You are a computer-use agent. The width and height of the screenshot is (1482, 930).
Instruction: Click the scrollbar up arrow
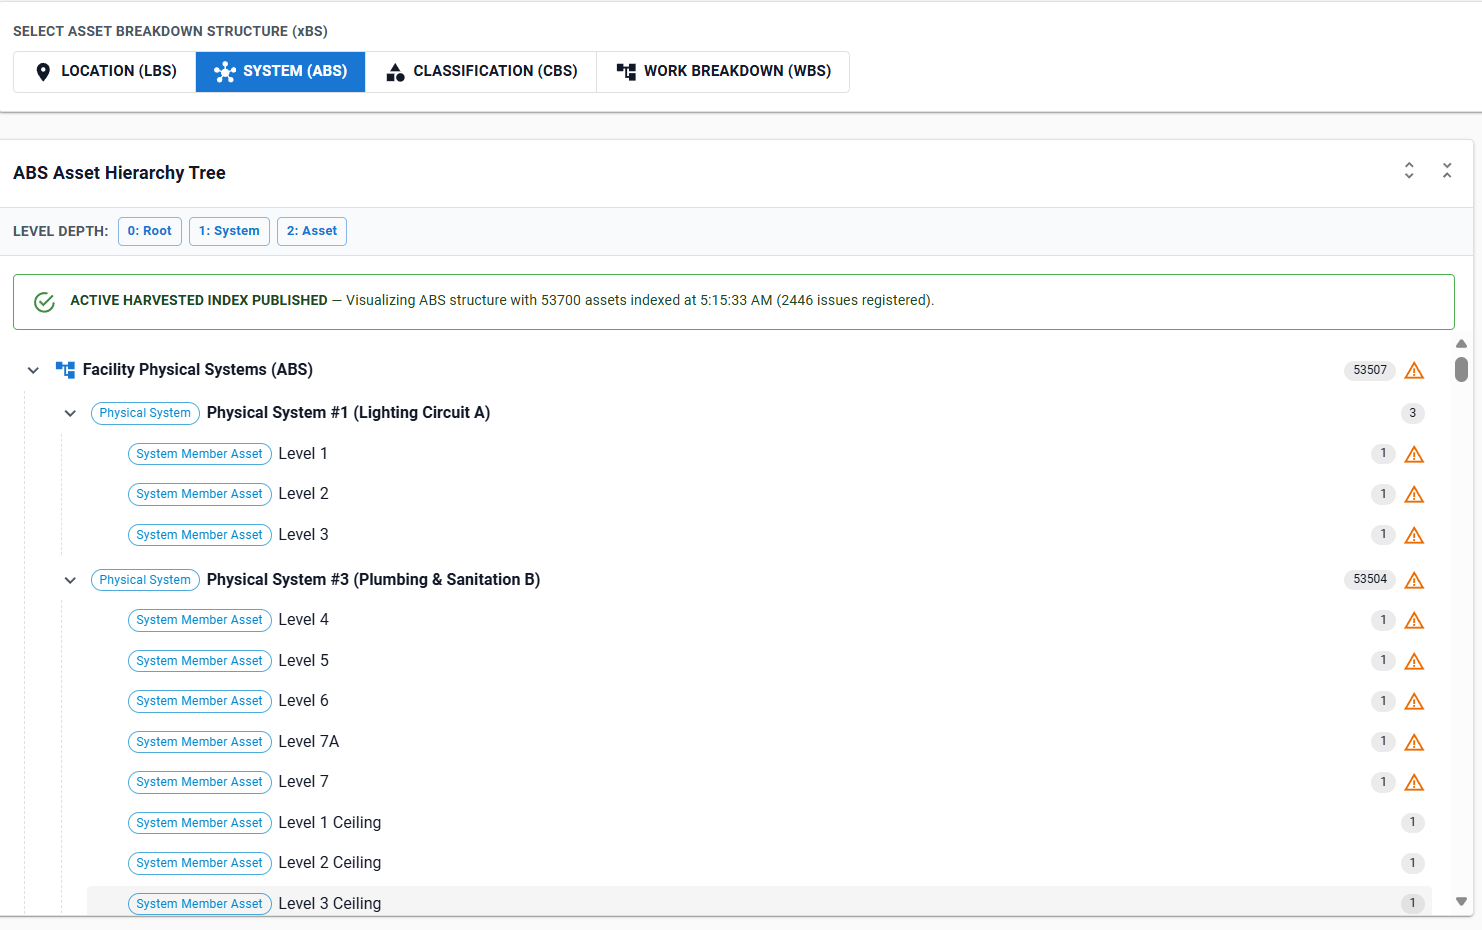tap(1461, 343)
